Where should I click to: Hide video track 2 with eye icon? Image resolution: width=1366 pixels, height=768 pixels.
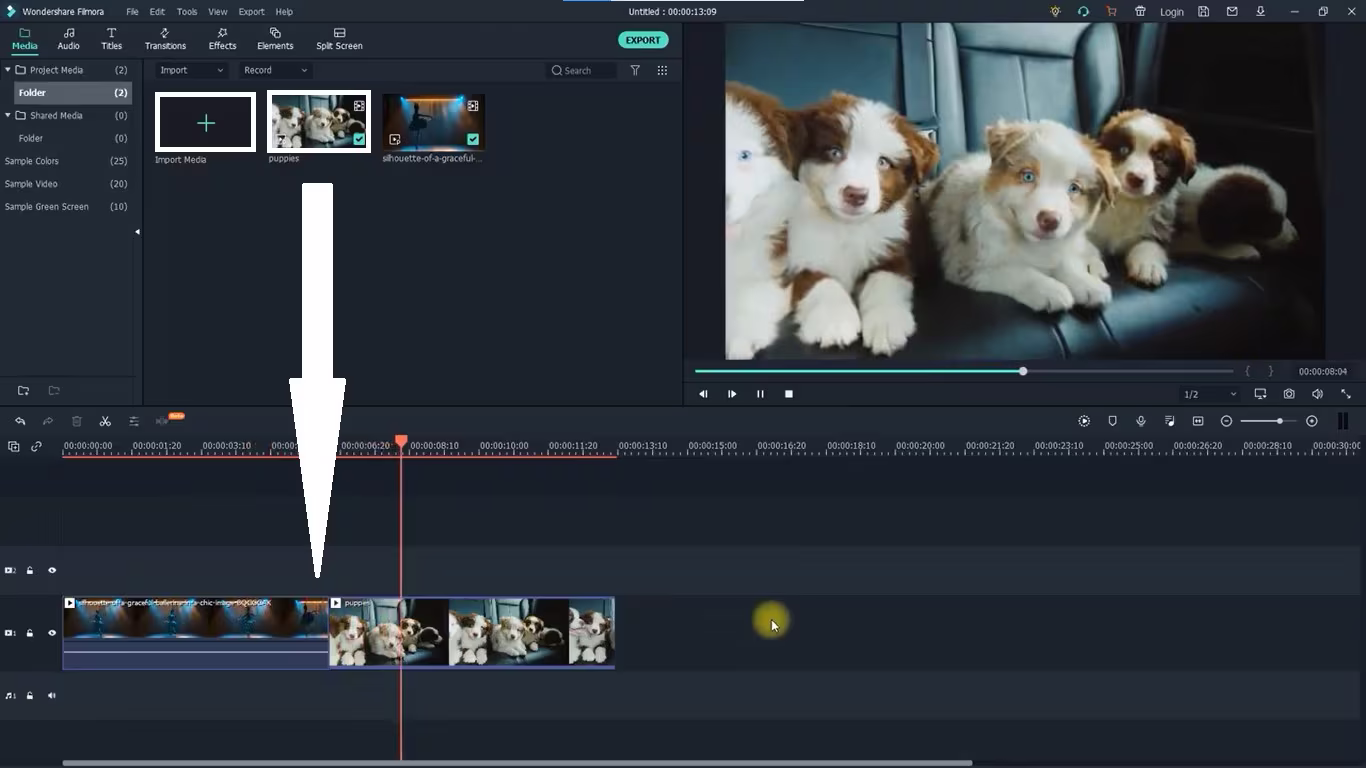[x=52, y=571]
